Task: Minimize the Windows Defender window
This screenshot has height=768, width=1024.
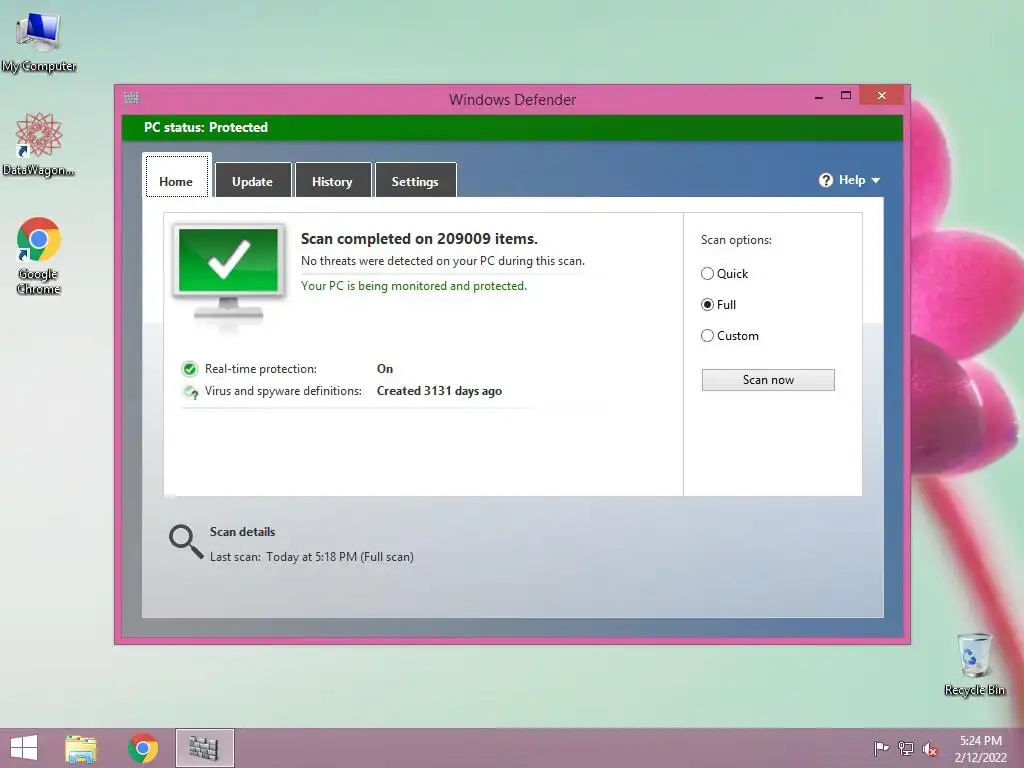Action: pyautogui.click(x=819, y=97)
